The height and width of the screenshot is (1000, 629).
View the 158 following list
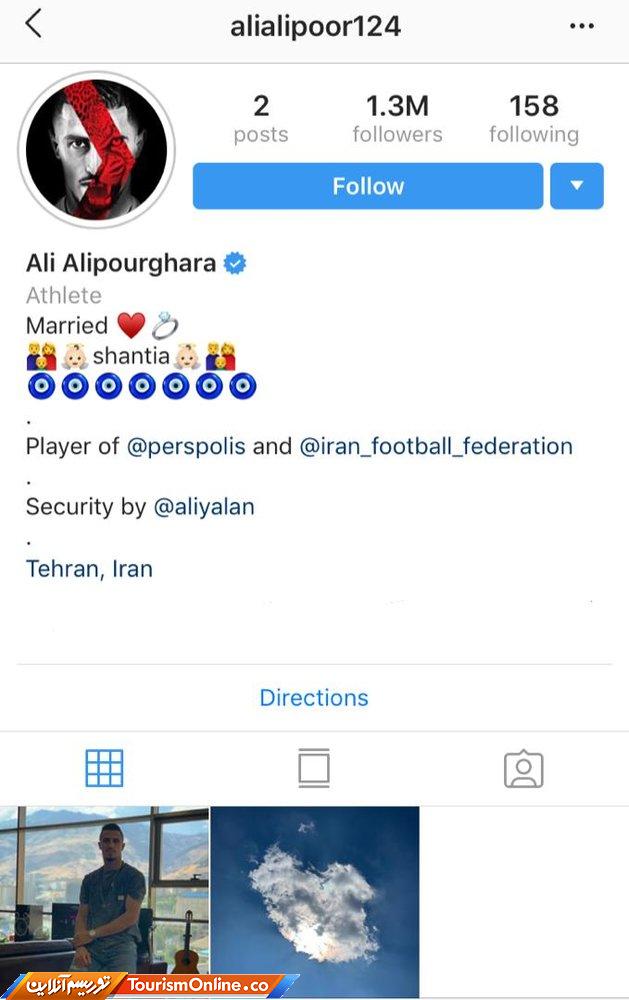(534, 119)
